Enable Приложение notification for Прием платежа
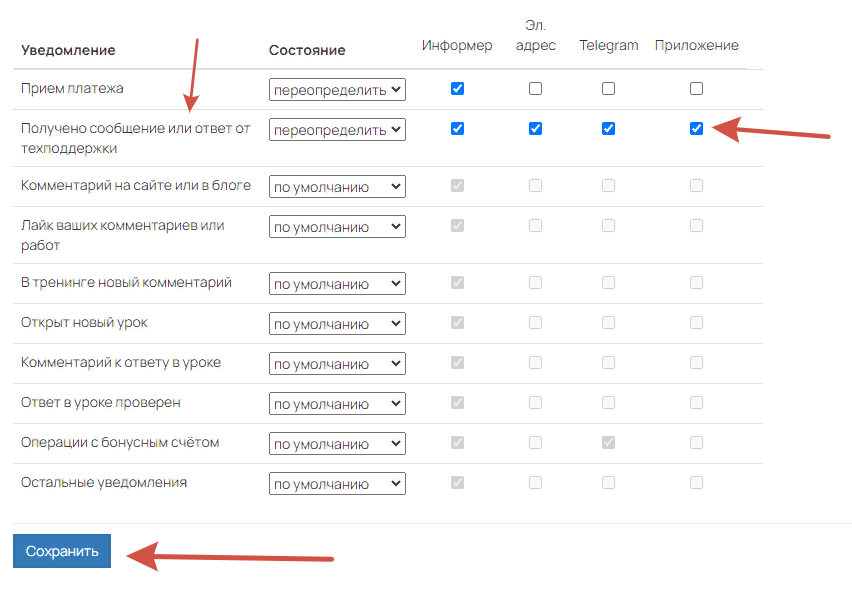The width and height of the screenshot is (852, 600). point(696,88)
